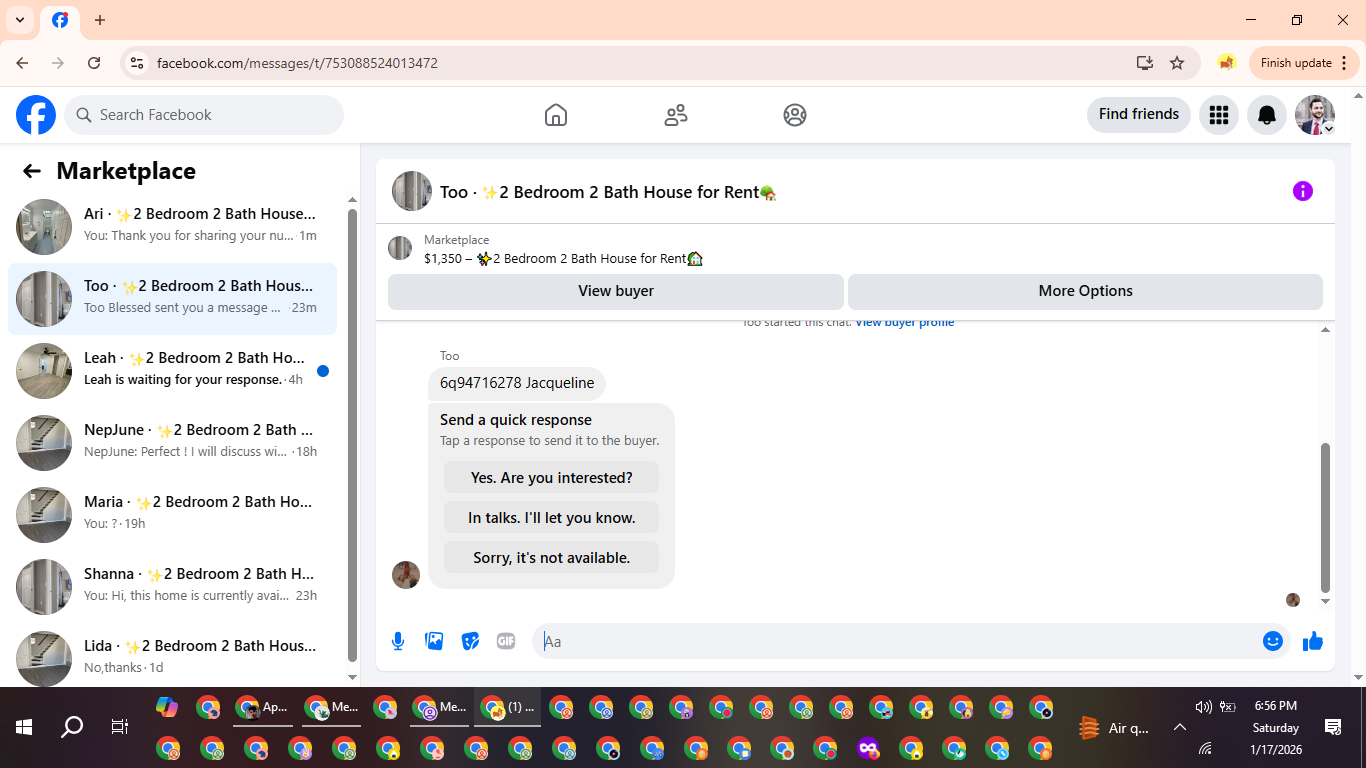Send quick reply 'In talks. I'll let you know.'

[552, 518]
